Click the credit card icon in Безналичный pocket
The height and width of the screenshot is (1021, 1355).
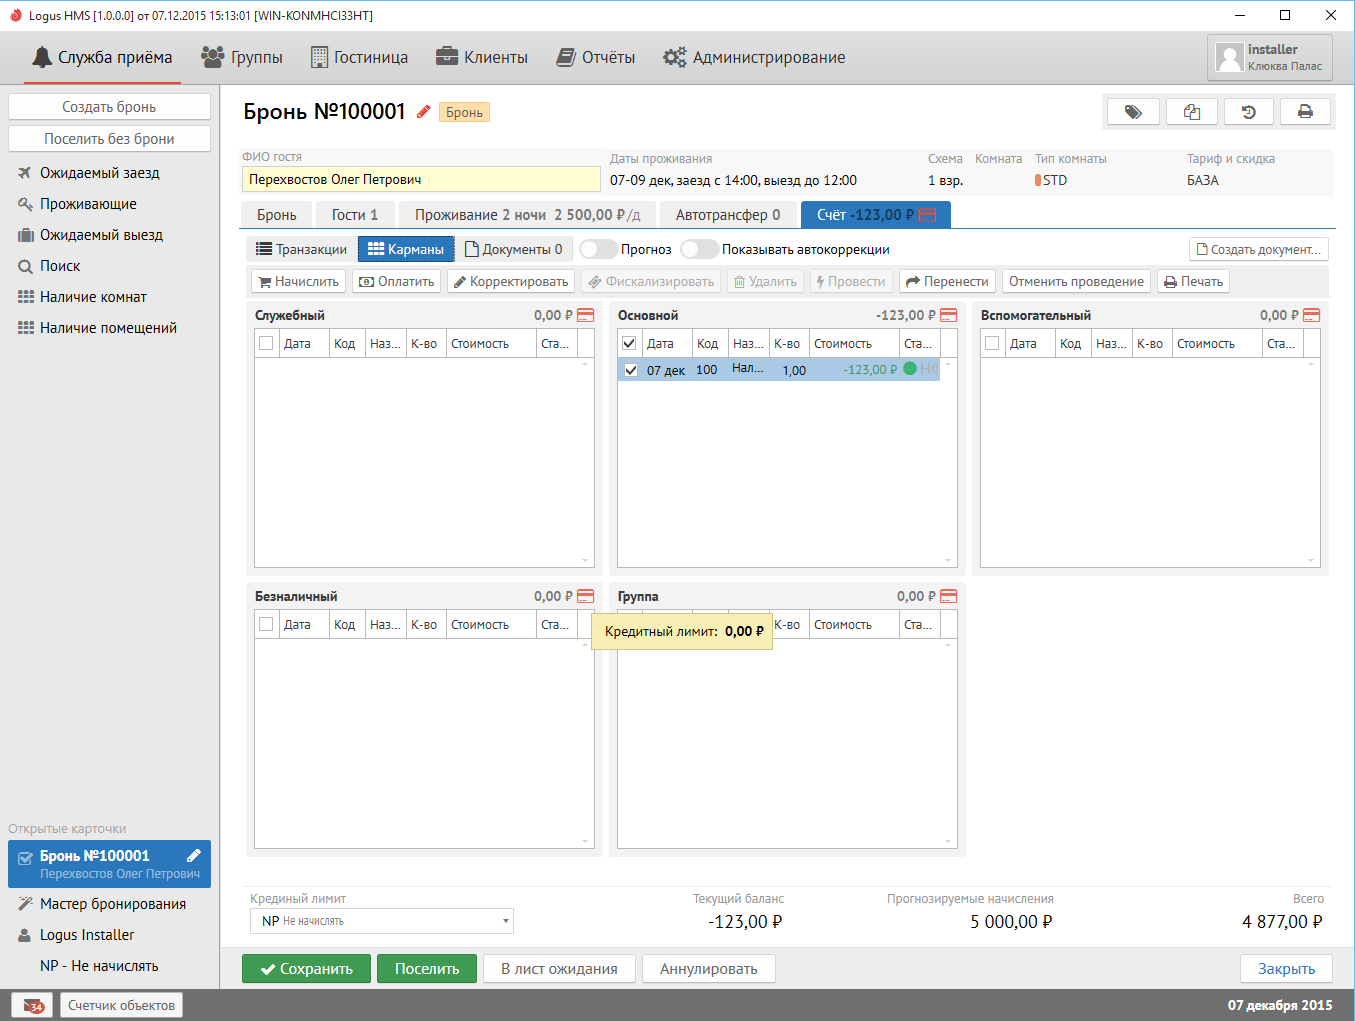click(586, 596)
